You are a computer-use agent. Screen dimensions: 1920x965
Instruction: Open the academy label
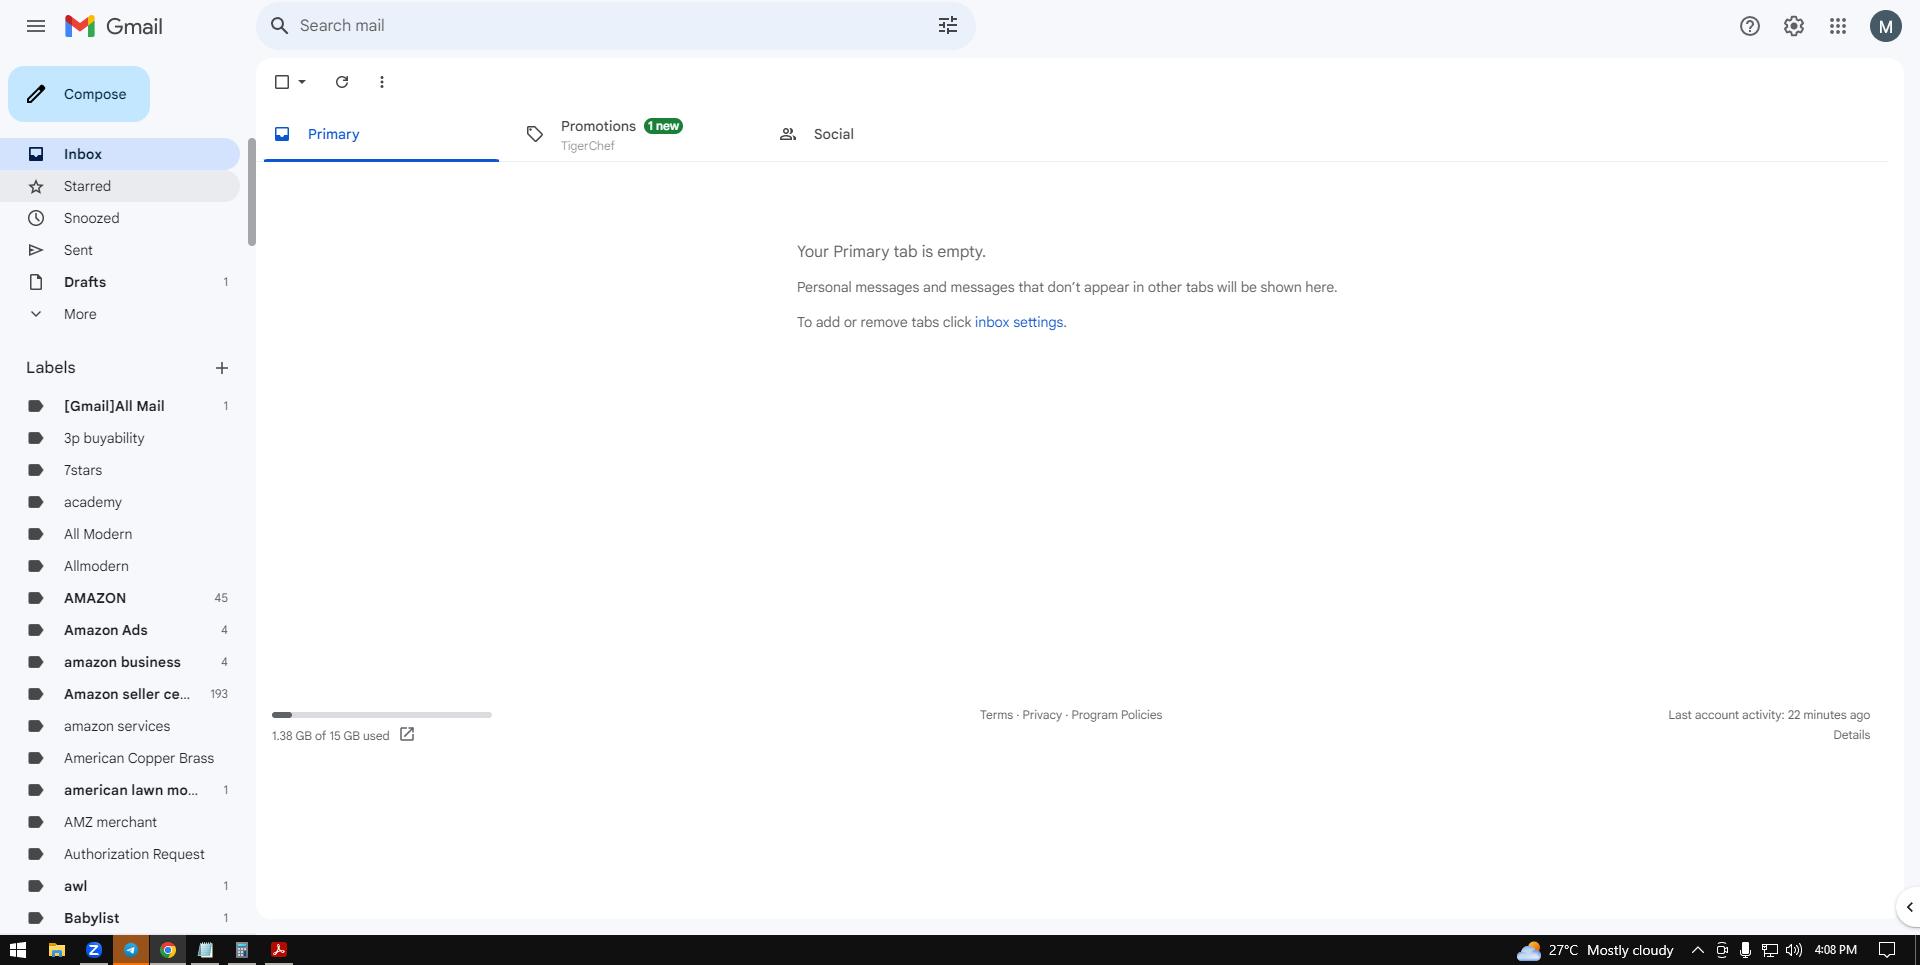tap(120, 502)
